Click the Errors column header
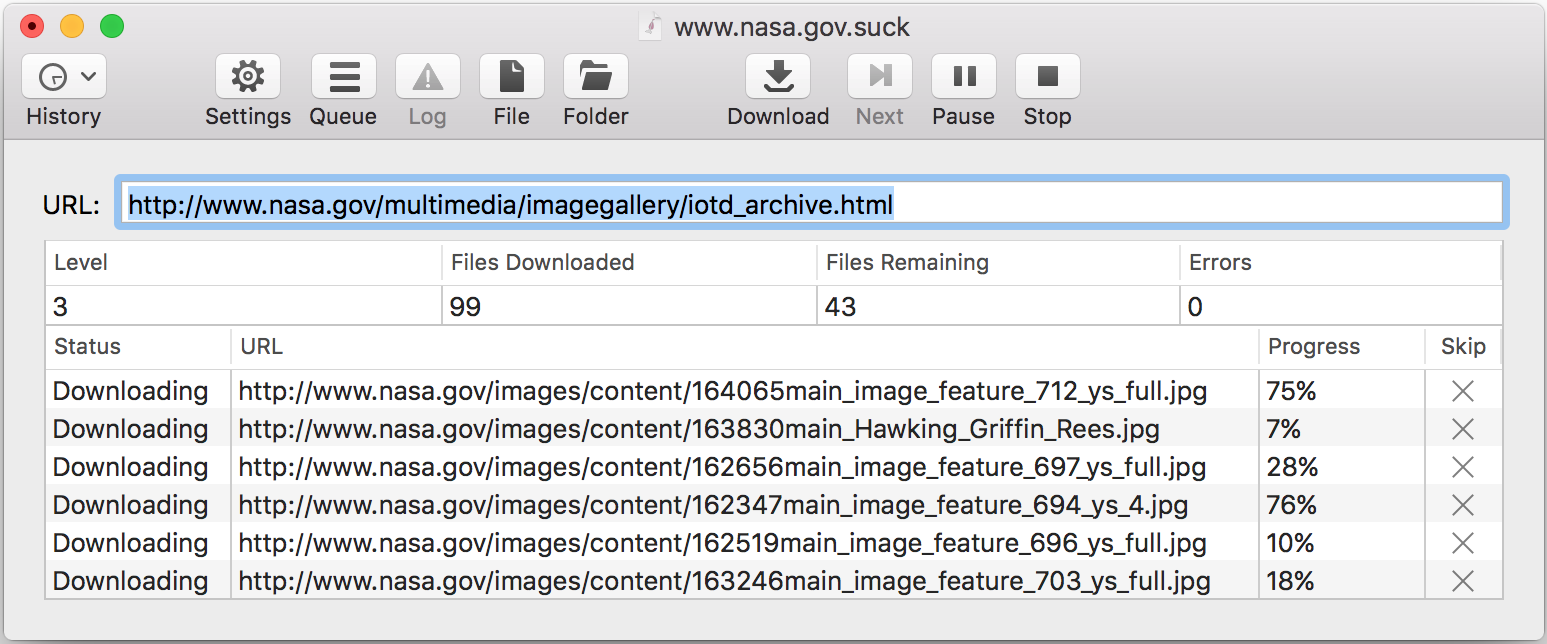 1340,263
